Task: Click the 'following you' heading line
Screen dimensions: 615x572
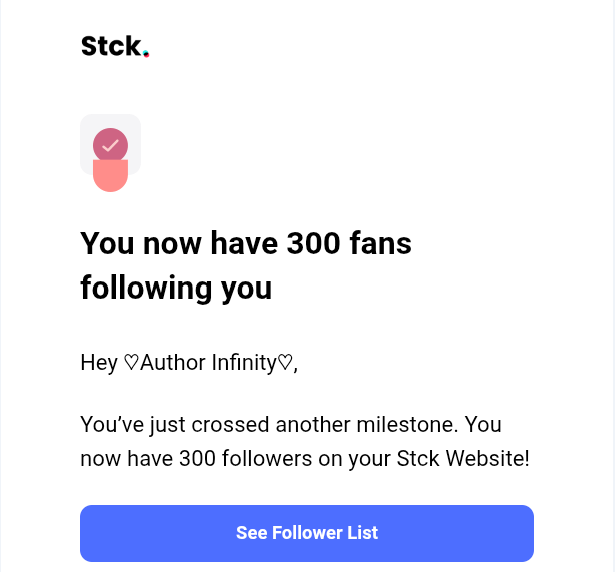Action: pos(176,288)
